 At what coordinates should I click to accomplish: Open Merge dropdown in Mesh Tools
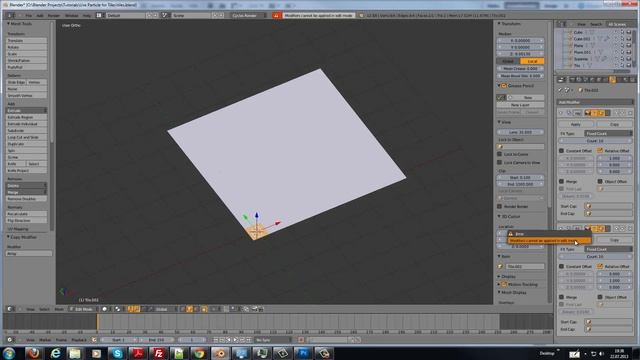click(x=26, y=192)
